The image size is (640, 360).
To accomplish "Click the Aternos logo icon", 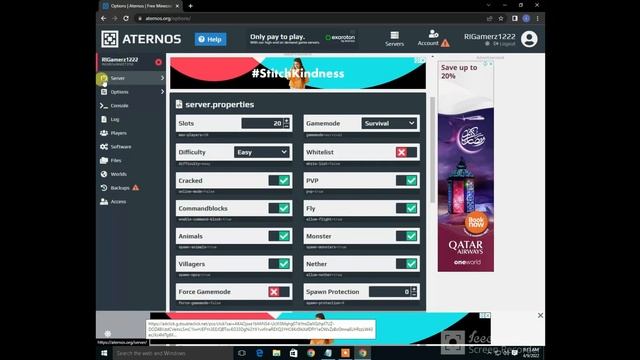I will tap(110, 39).
